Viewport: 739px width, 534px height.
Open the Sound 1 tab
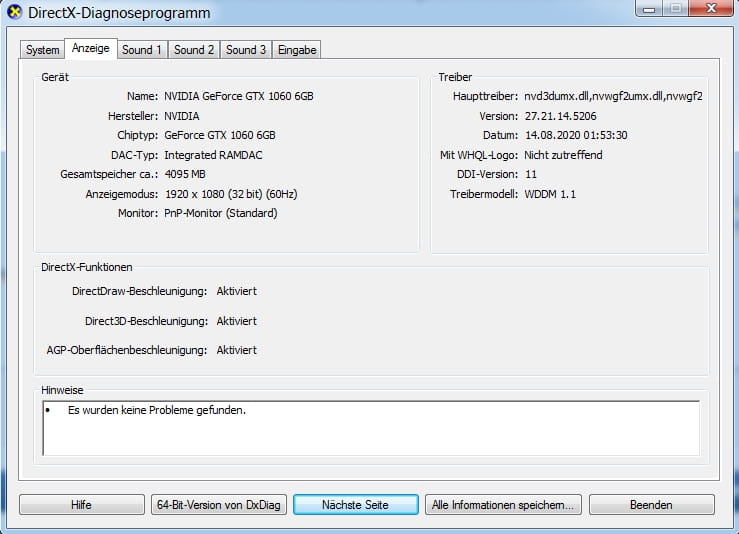(x=142, y=50)
